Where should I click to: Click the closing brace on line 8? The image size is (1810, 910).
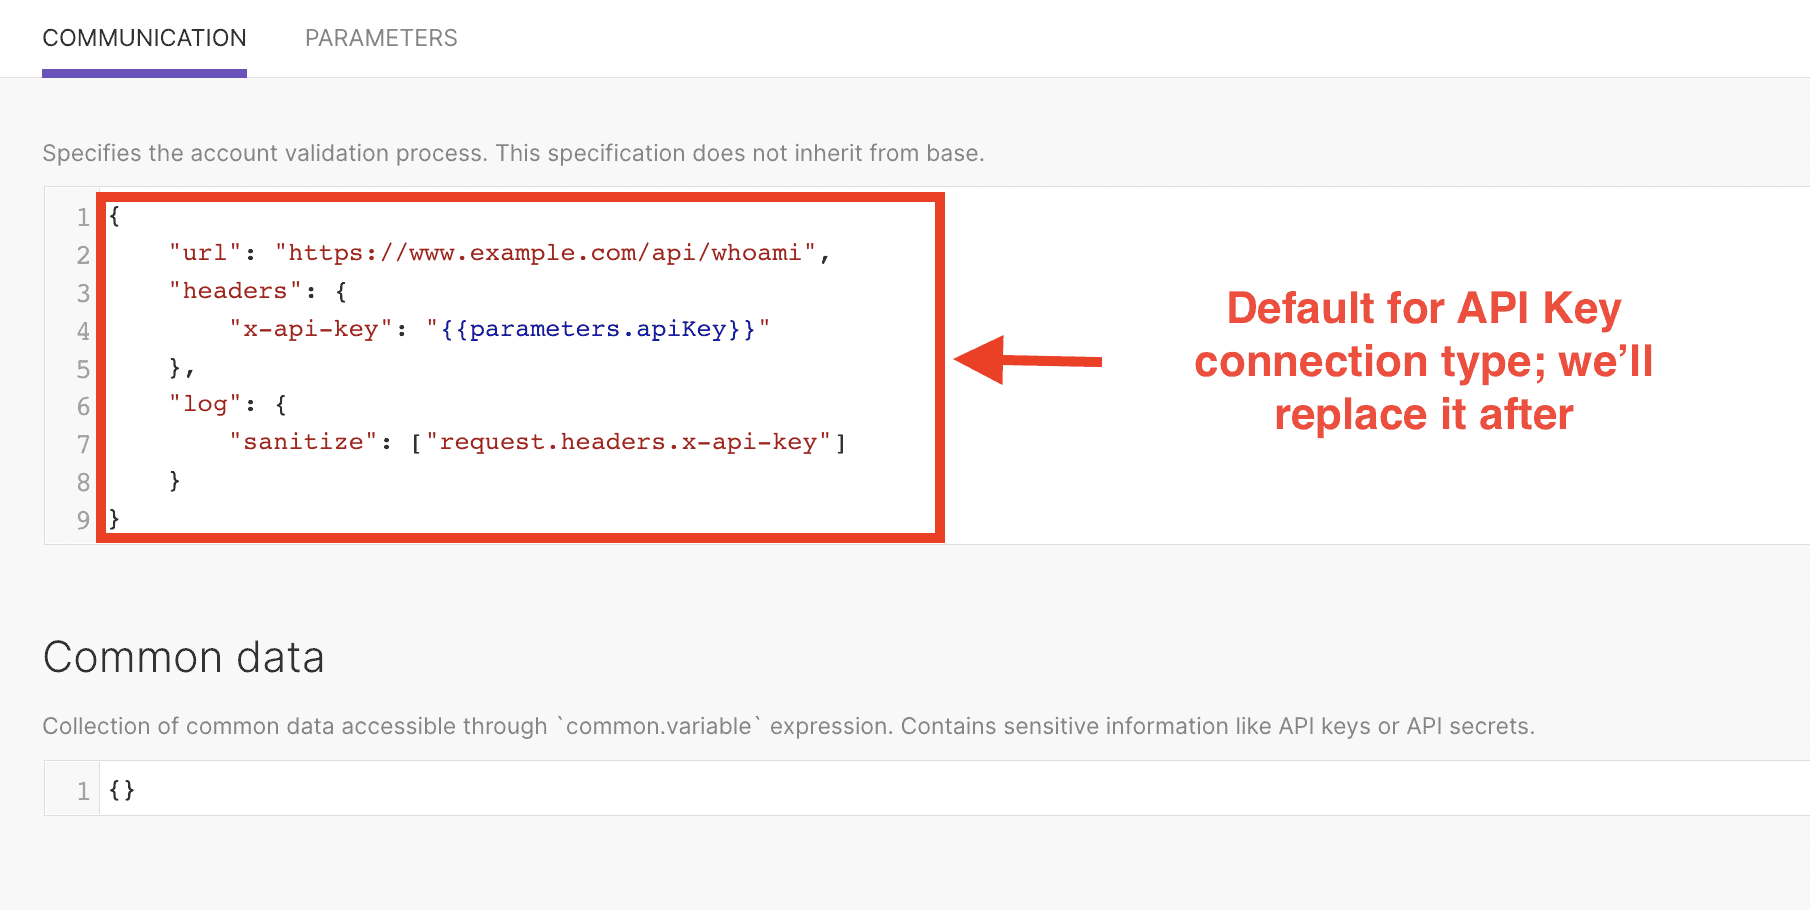(176, 480)
